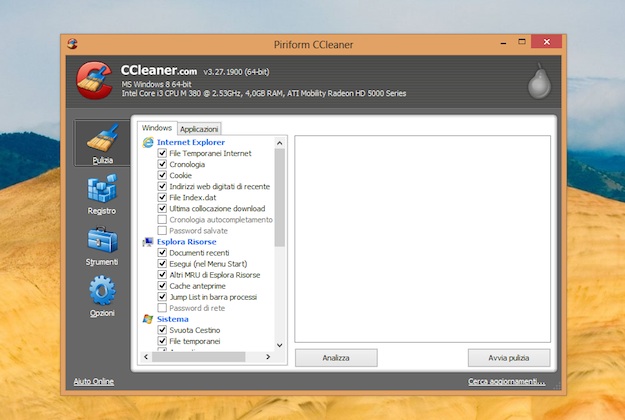Click the Internet Explorer category icon
The width and height of the screenshot is (625, 420).
(148, 143)
